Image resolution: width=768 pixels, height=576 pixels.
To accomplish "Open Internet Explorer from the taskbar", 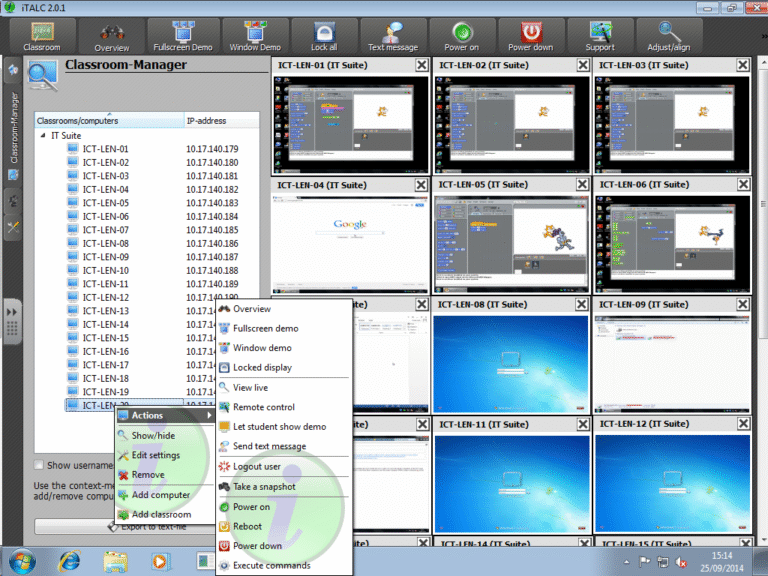I will (70, 560).
